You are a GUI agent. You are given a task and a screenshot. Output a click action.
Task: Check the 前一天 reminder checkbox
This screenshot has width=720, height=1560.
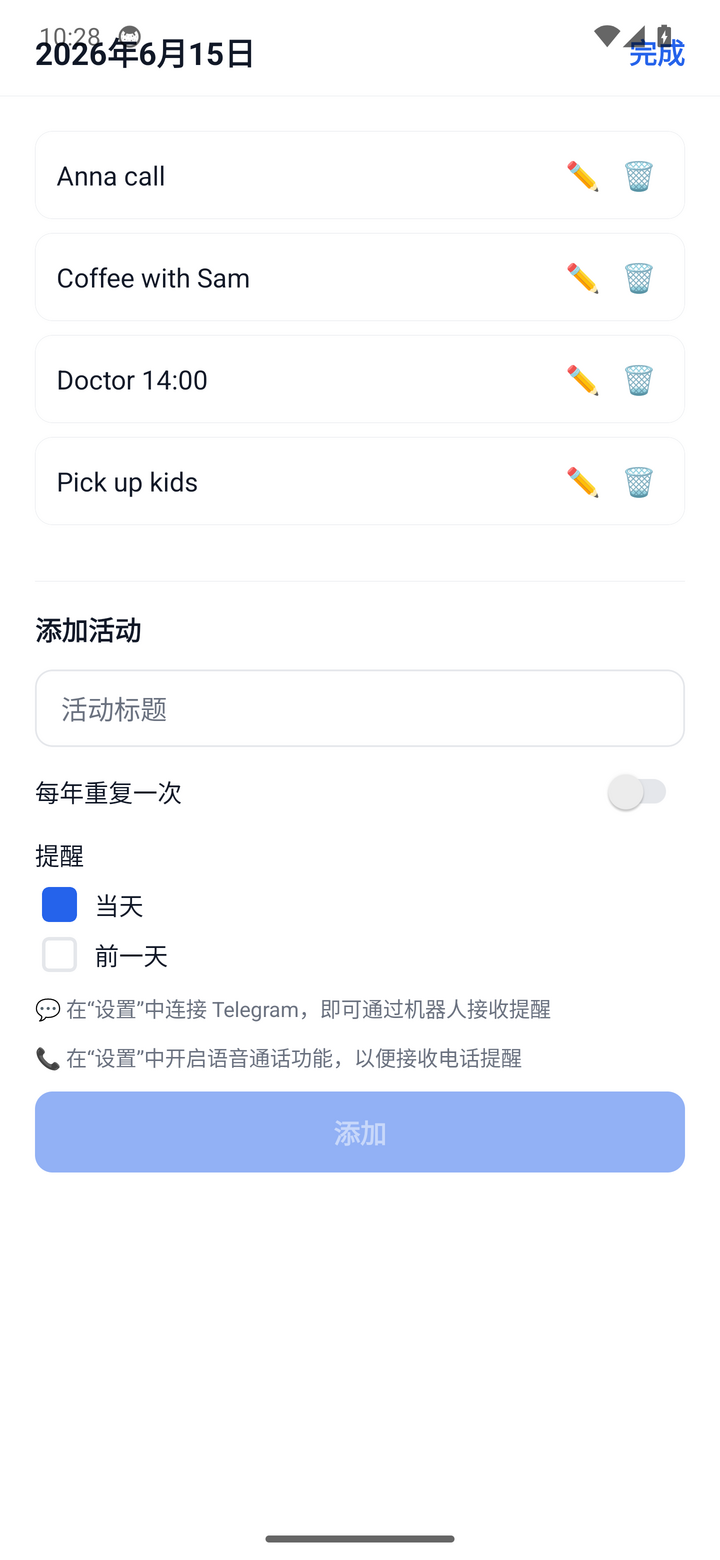pyautogui.click(x=59, y=954)
